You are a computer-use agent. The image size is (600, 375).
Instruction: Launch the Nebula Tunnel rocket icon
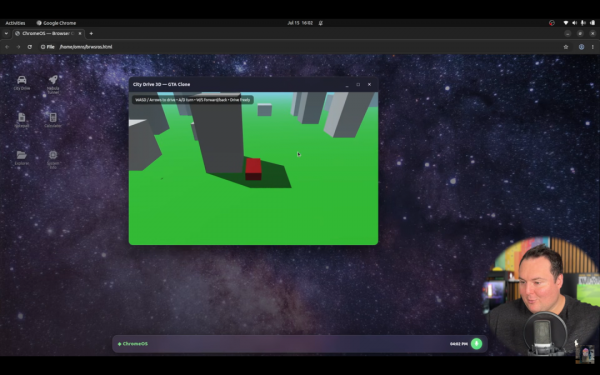(x=53, y=83)
